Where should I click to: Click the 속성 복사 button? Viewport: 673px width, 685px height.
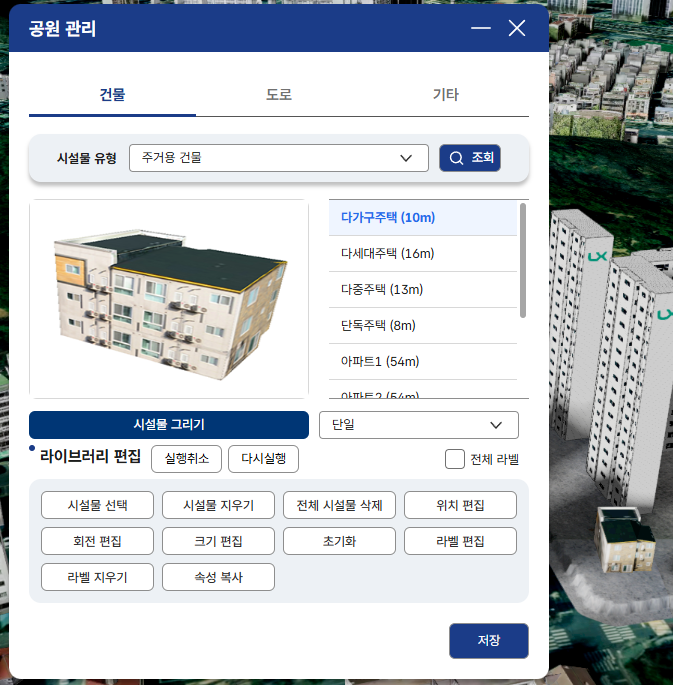click(218, 577)
